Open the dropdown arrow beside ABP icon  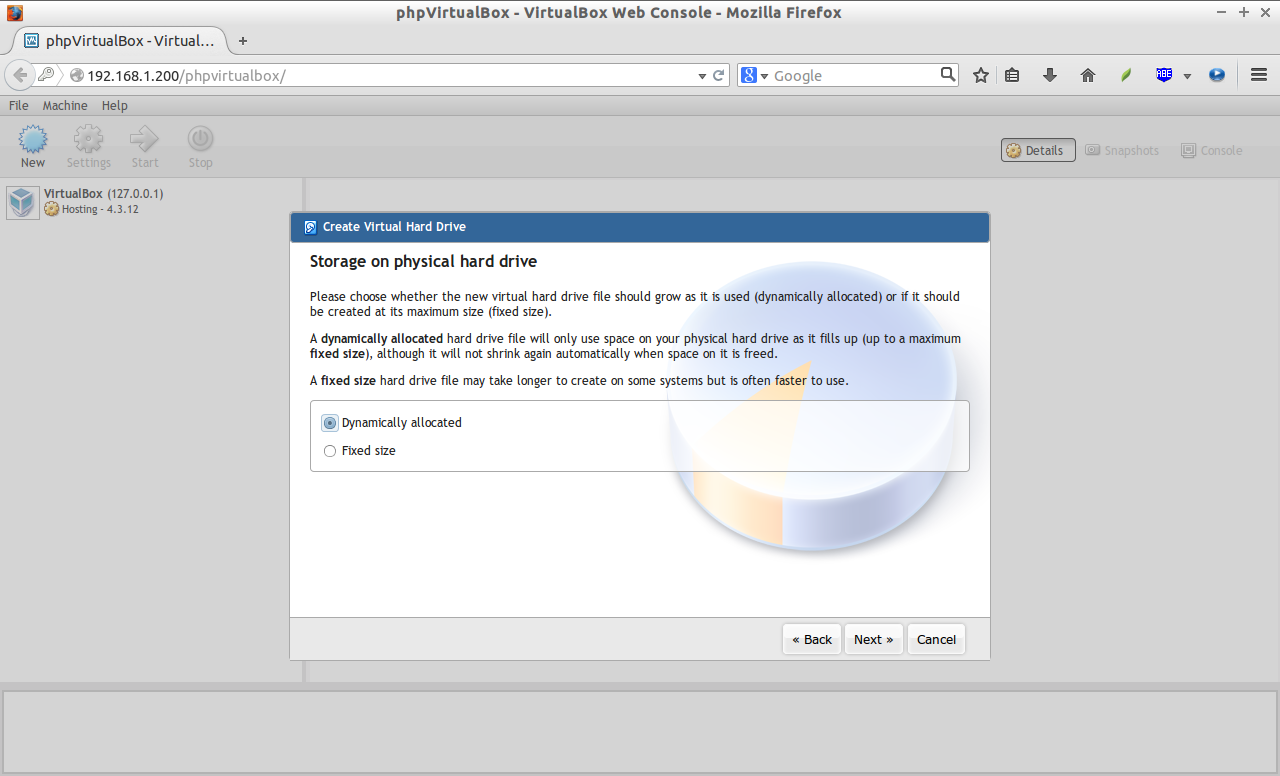(1187, 76)
